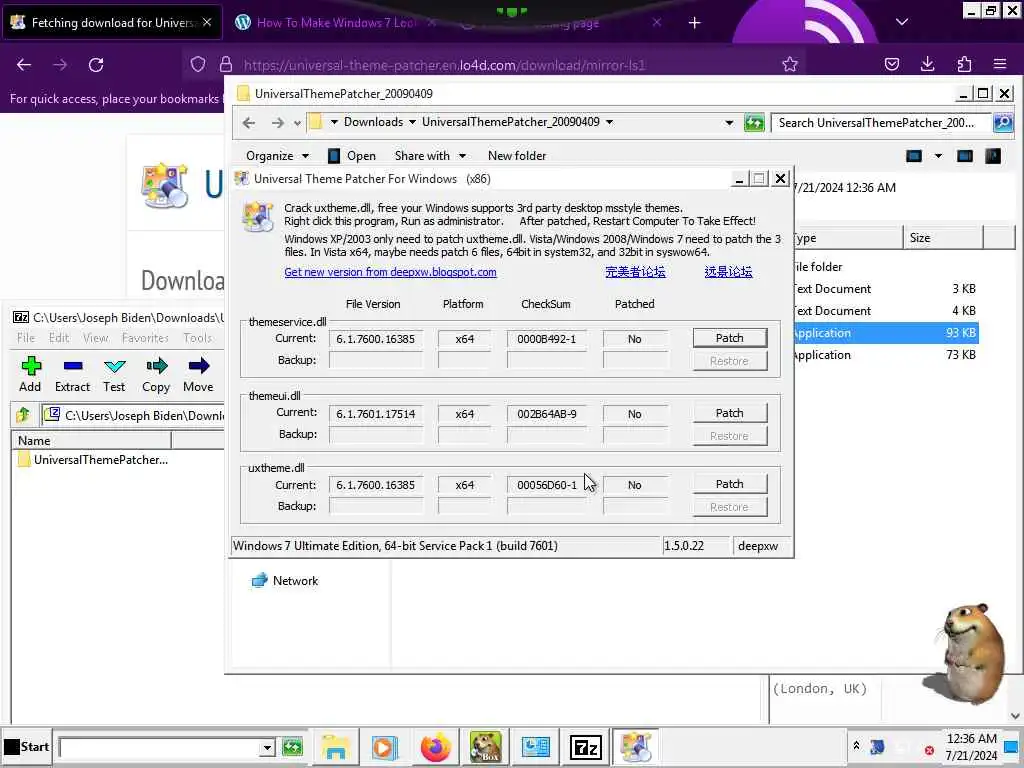
Task: Open 7-Zip taskbar button
Action: pos(585,747)
